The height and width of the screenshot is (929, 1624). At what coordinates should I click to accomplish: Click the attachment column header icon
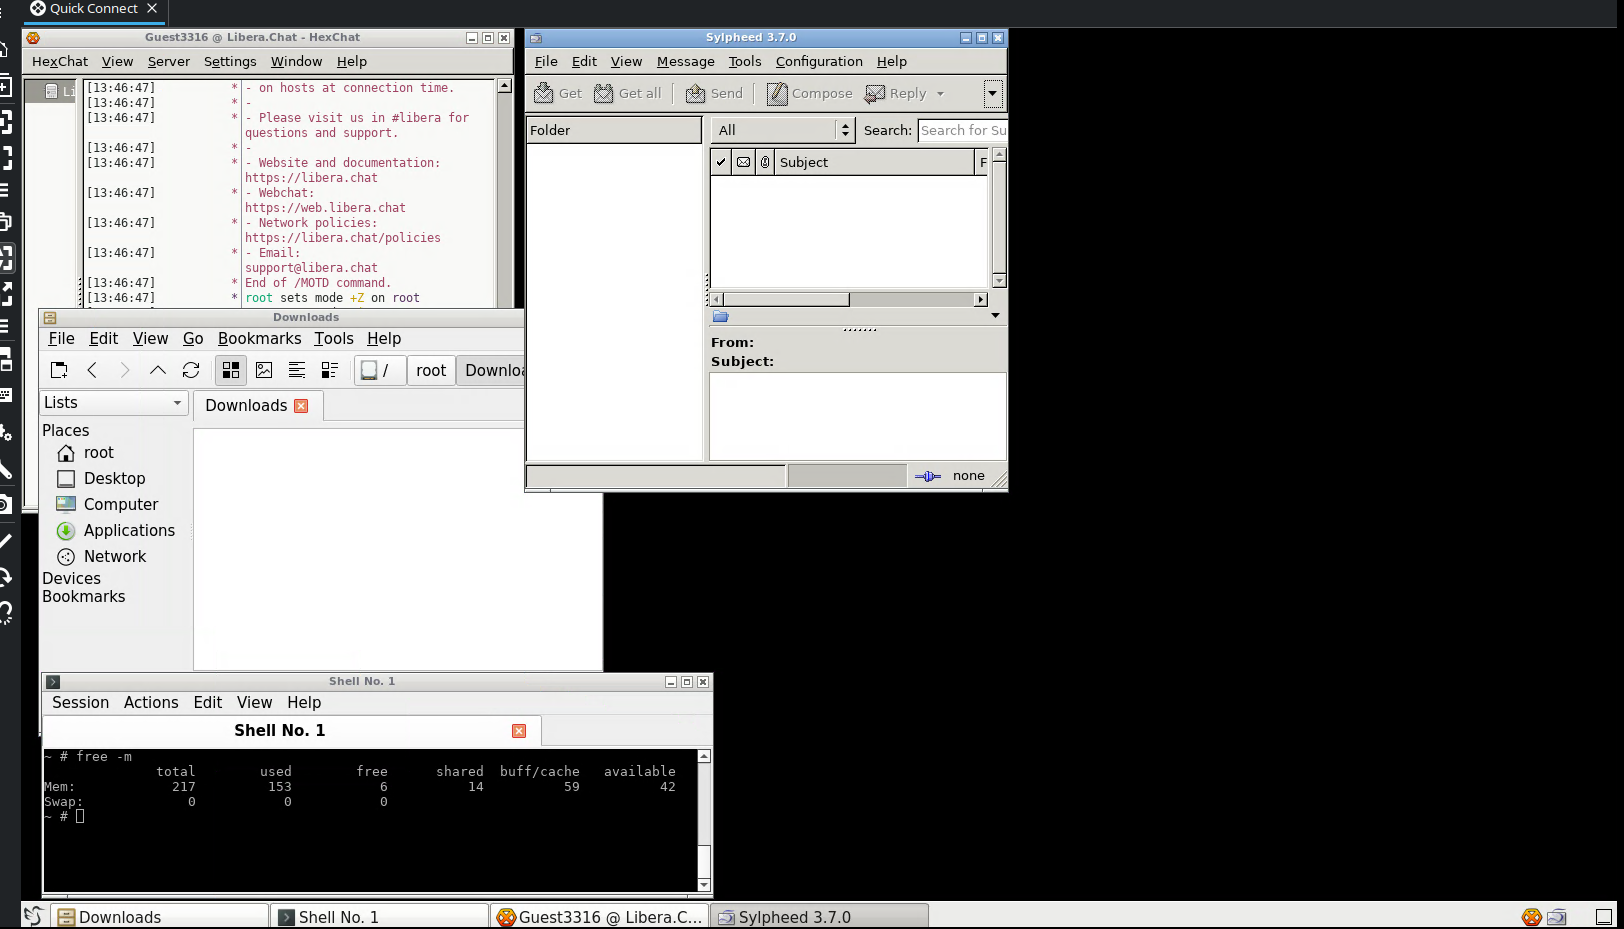[x=765, y=162]
